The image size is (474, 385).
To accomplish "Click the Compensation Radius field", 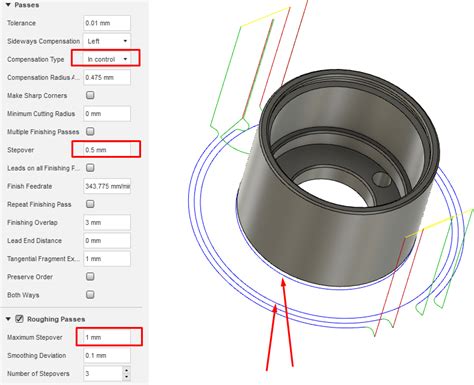I will (x=107, y=77).
